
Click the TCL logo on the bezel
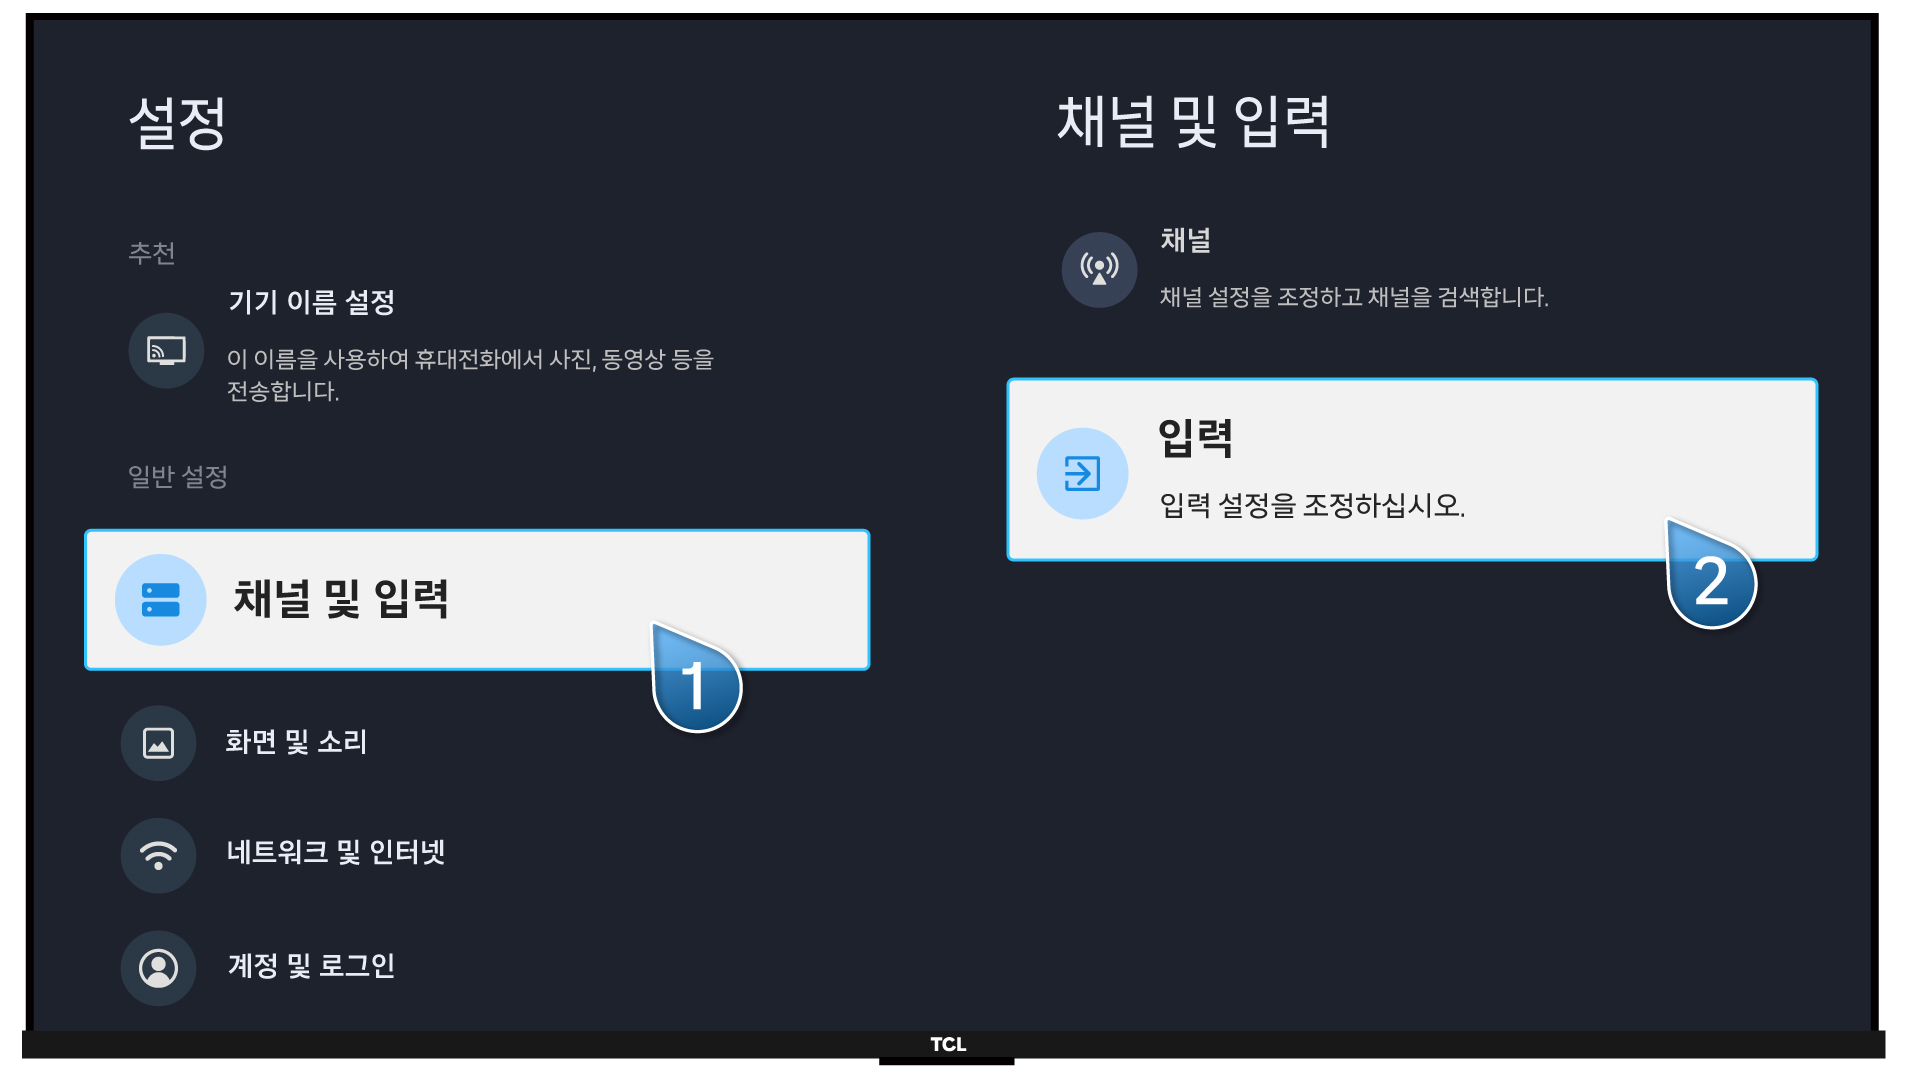point(948,1044)
